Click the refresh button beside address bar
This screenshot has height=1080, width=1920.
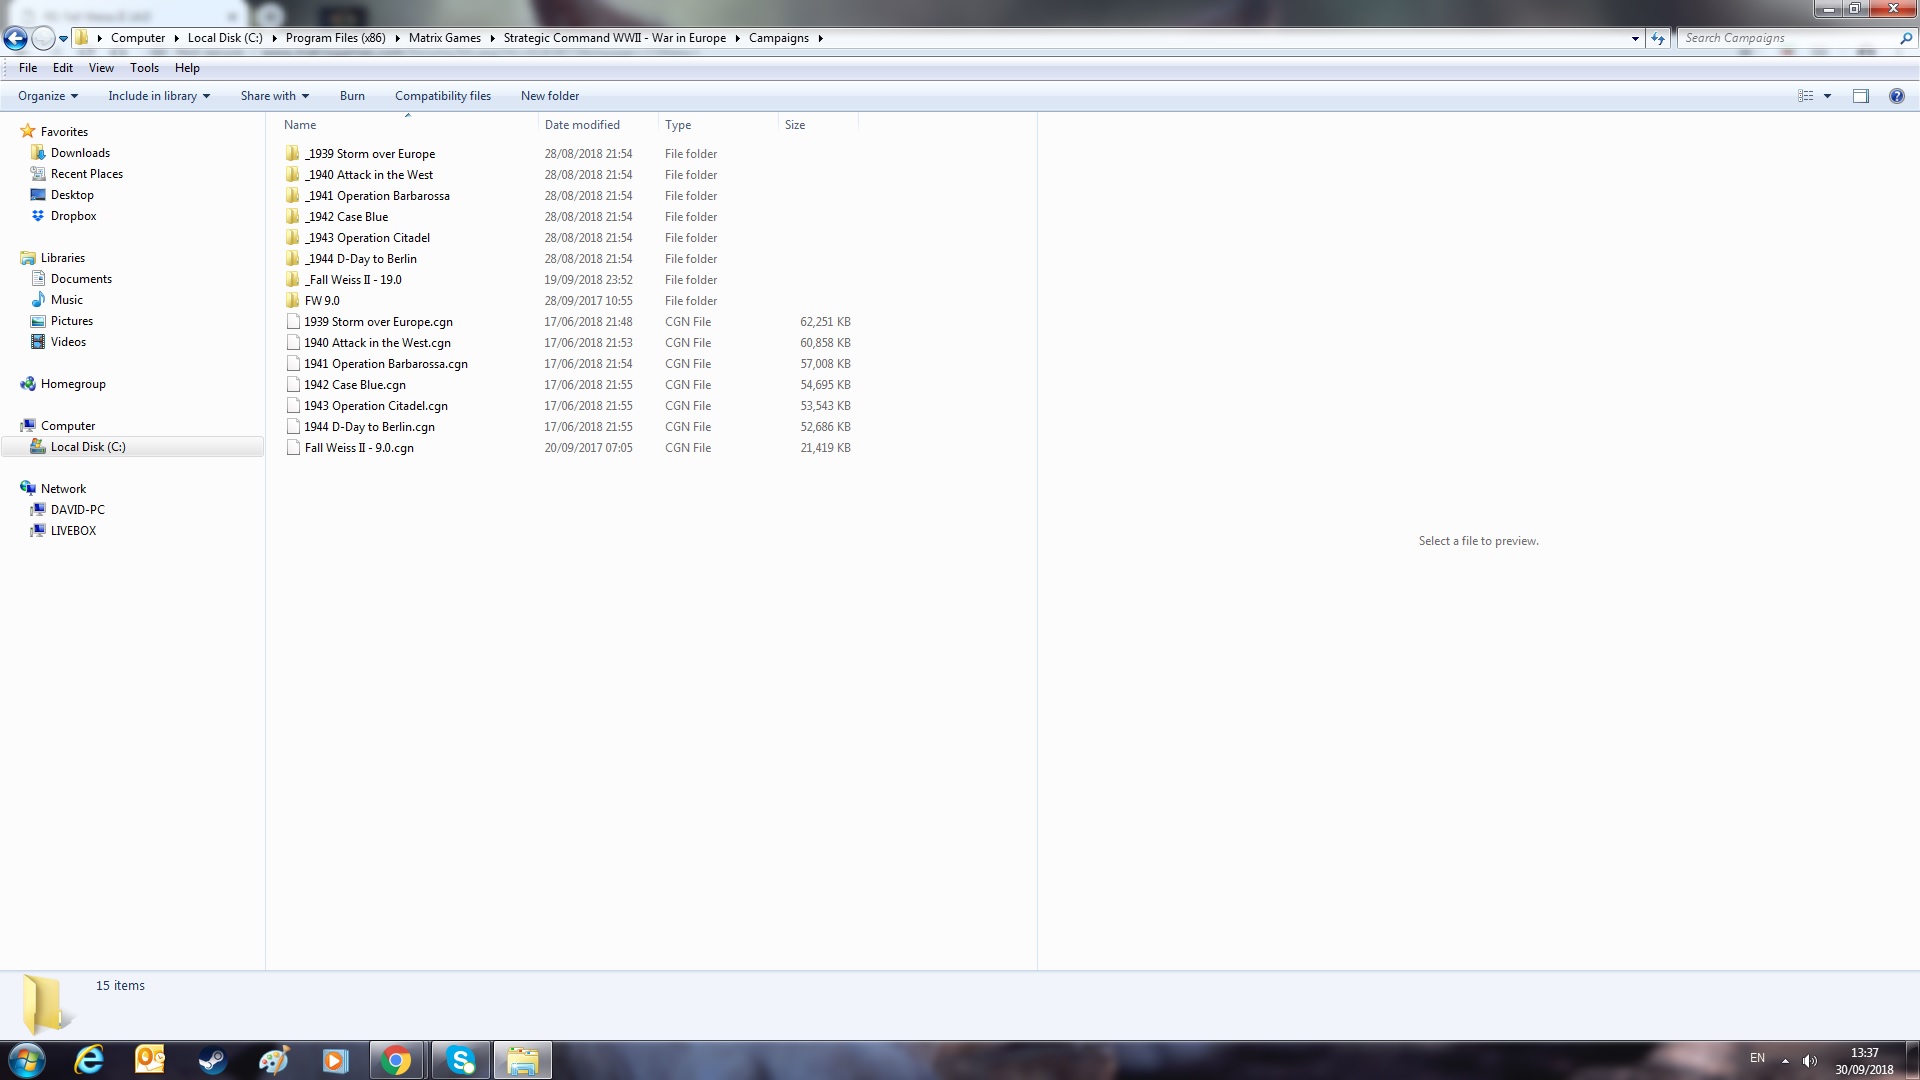pos(1658,38)
